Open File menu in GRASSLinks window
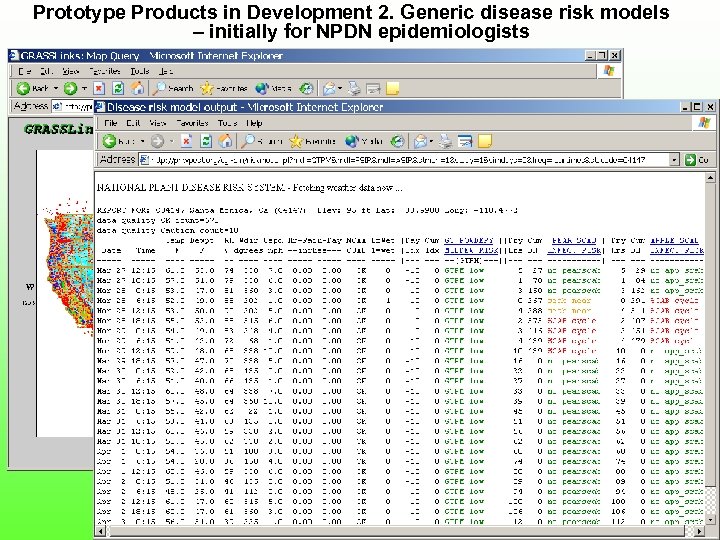The height and width of the screenshot is (540, 720). [x=24, y=71]
